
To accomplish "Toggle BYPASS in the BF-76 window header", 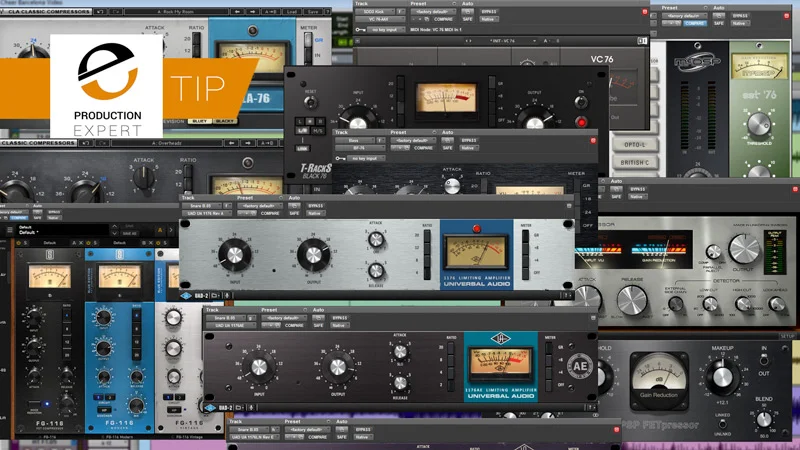I will (x=469, y=140).
